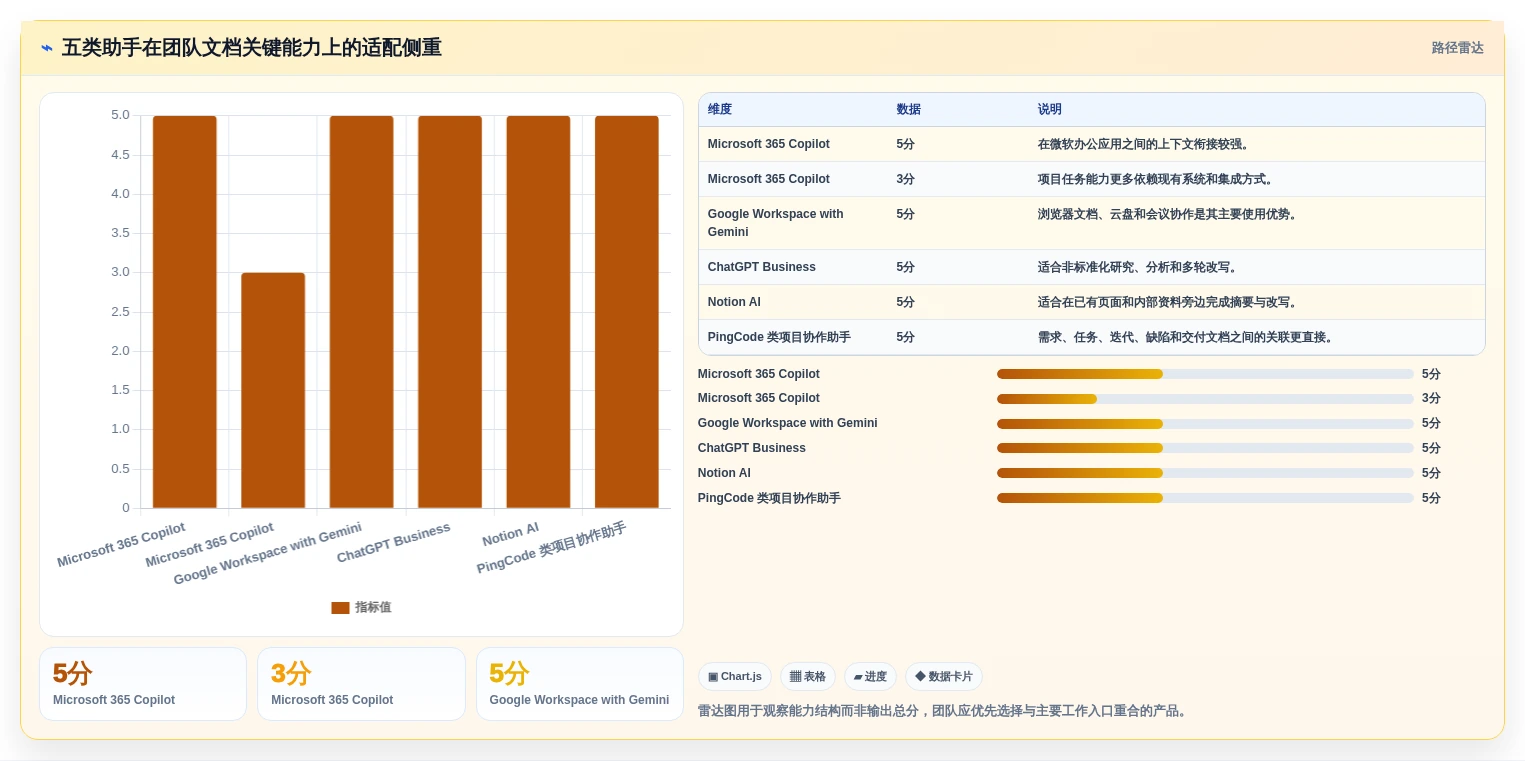Click the table description 适合在已有页面和内部资料旁边完成摘要与改写。
Image resolution: width=1525 pixels, height=761 pixels.
tap(1170, 302)
